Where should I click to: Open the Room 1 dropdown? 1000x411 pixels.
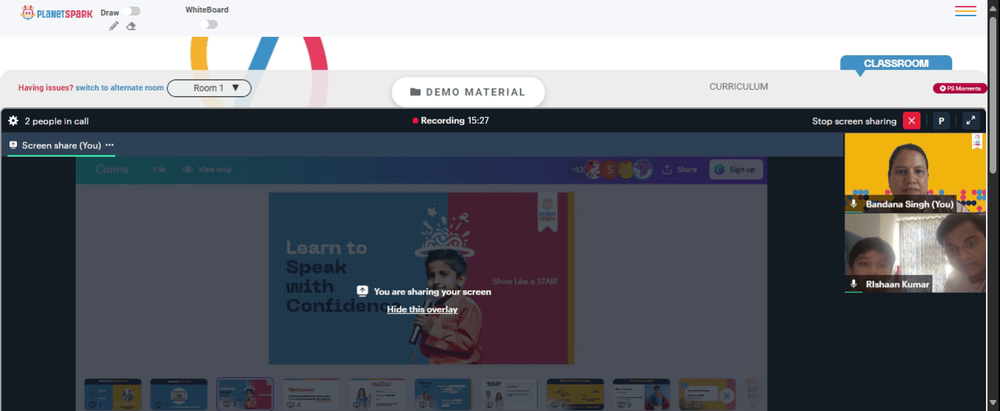[209, 88]
